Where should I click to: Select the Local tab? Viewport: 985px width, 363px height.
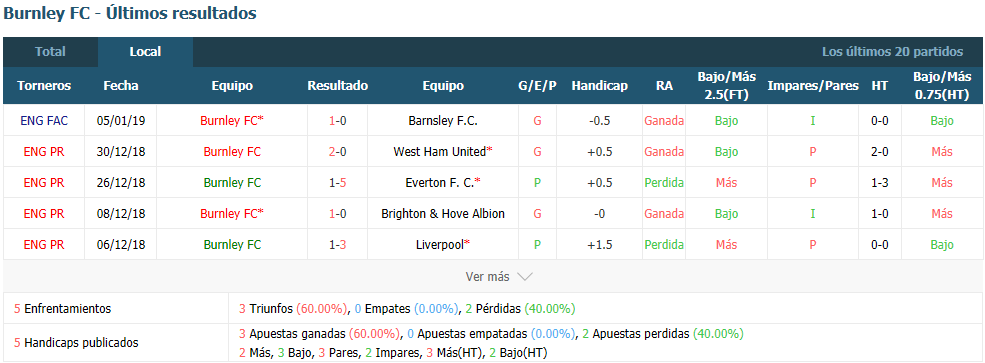tap(145, 52)
